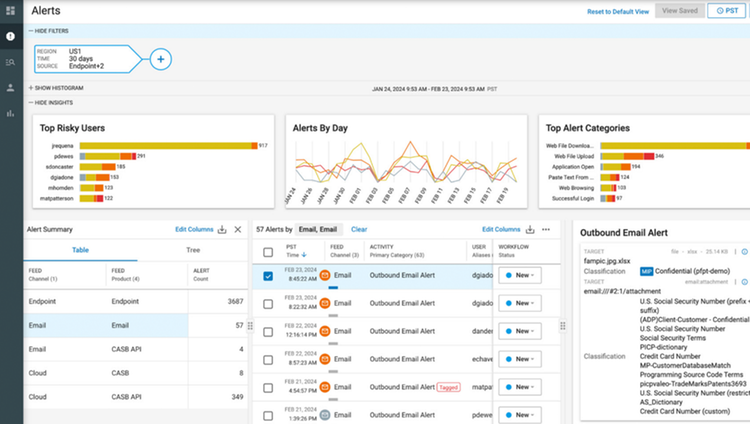Click the Tagged label on matpa alert
Image resolution: width=750 pixels, height=424 pixels.
point(449,387)
